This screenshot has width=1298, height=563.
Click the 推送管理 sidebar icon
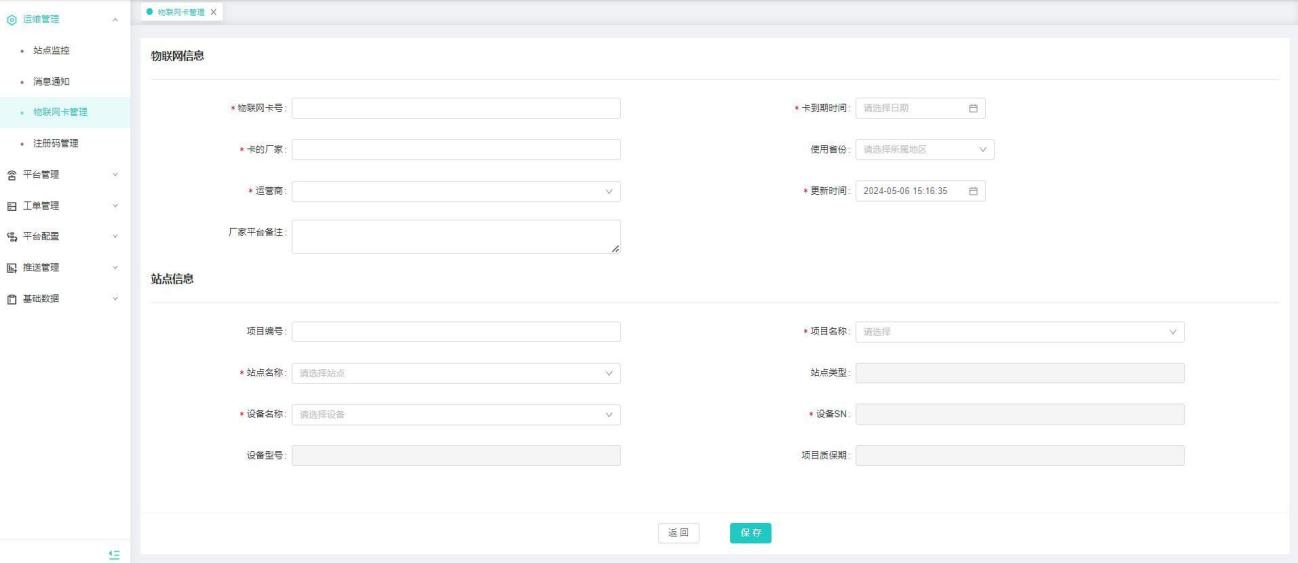click(x=12, y=268)
